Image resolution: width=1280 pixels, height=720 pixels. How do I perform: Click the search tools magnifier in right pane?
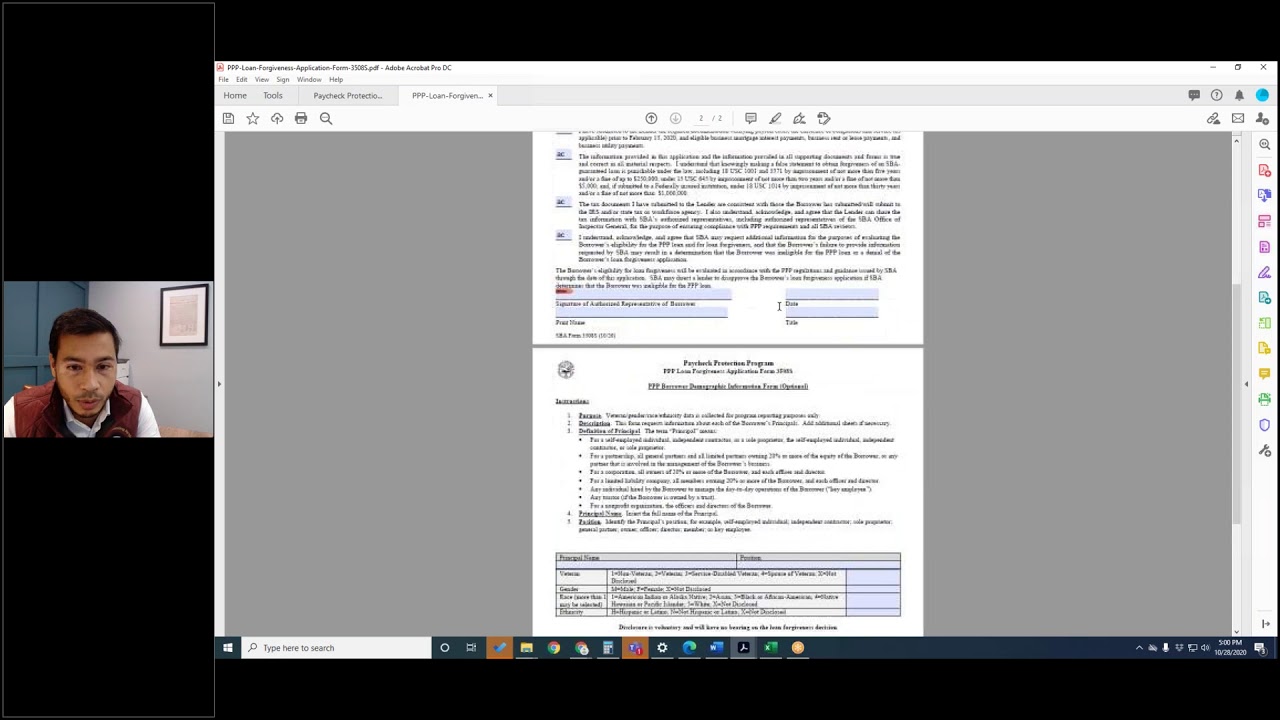[1265, 145]
